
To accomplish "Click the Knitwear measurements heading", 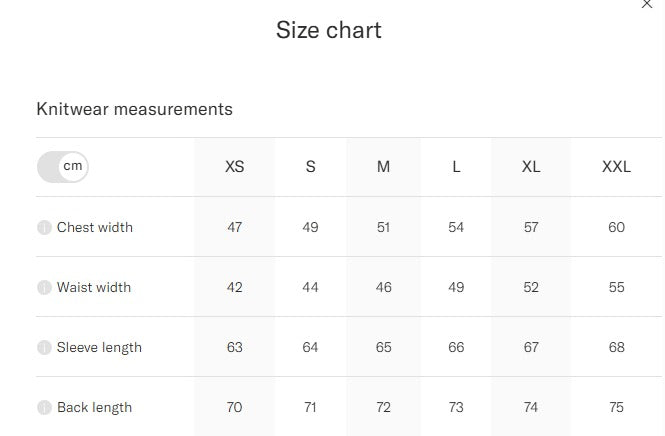I will pyautogui.click(x=134, y=109).
